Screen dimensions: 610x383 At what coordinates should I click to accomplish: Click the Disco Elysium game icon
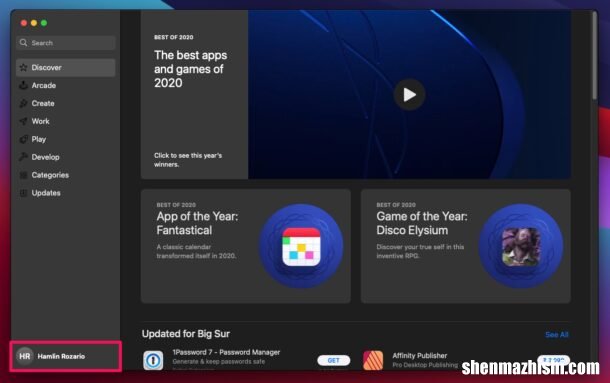click(521, 247)
